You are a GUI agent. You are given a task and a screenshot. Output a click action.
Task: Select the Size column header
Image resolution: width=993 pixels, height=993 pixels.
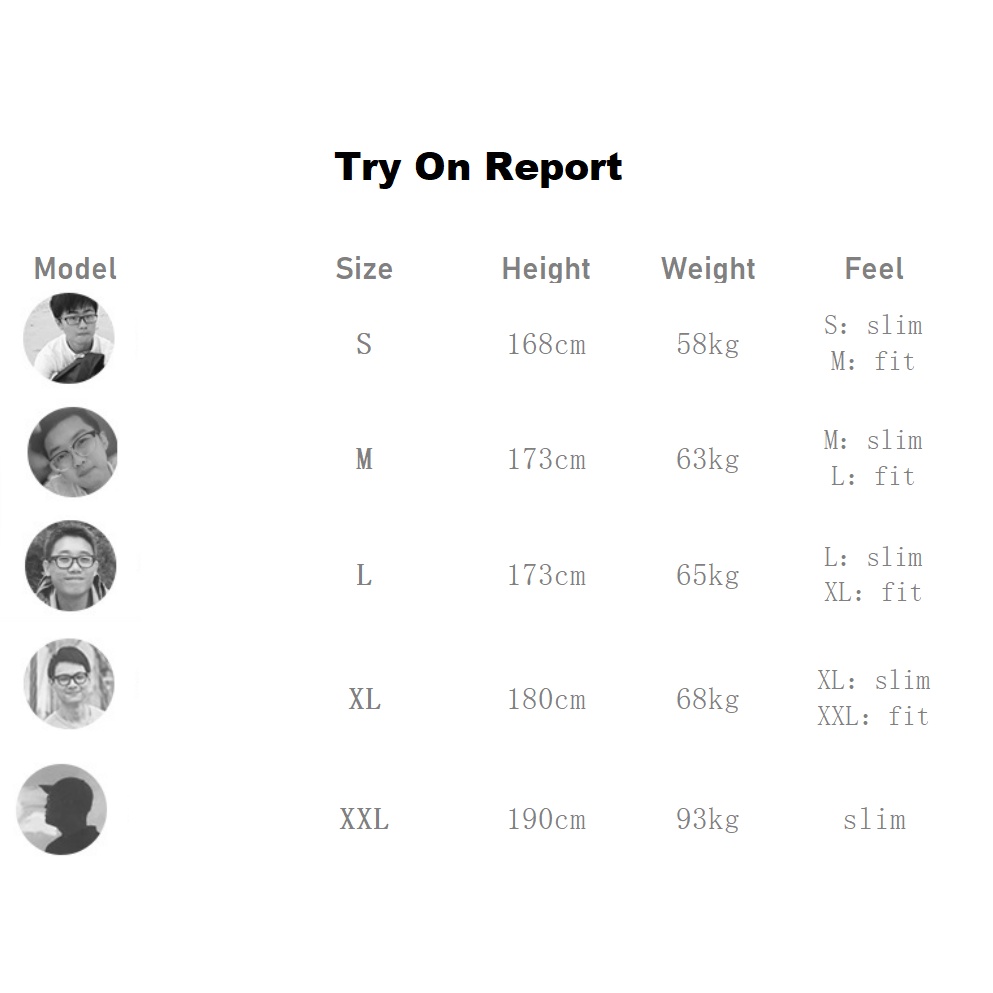coord(364,269)
